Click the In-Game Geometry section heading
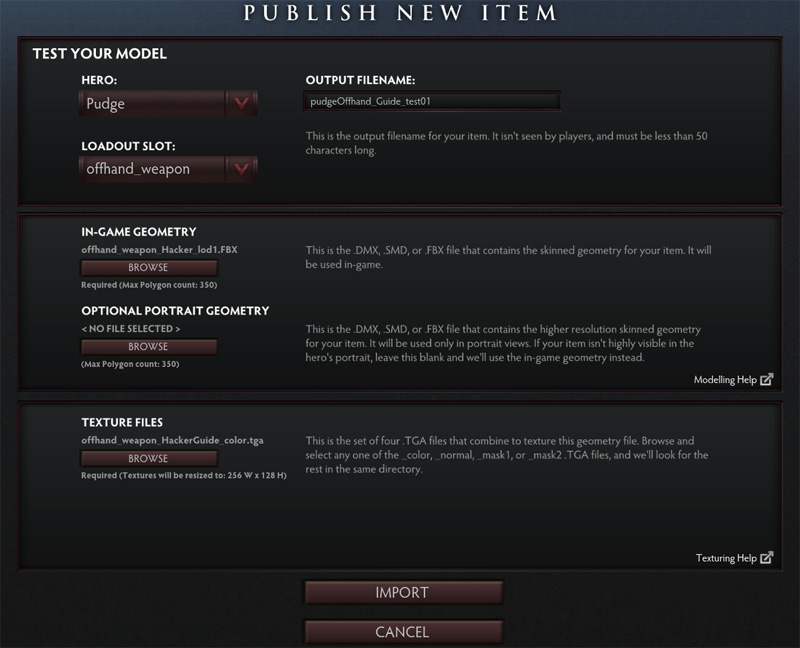Screen dimensions: 800x648 tap(139, 232)
